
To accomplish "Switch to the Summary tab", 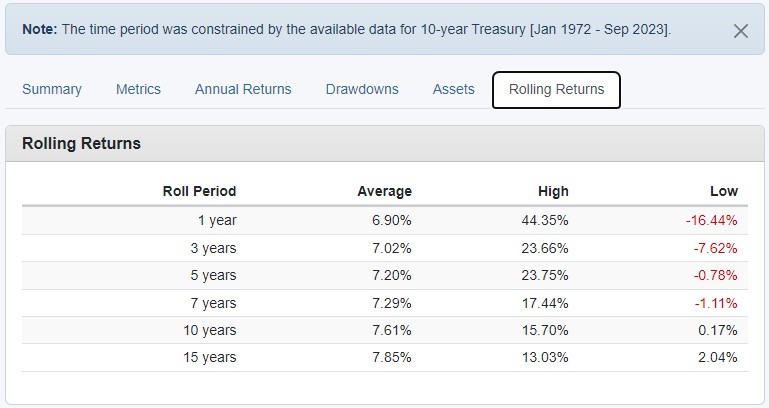I will (x=51, y=89).
